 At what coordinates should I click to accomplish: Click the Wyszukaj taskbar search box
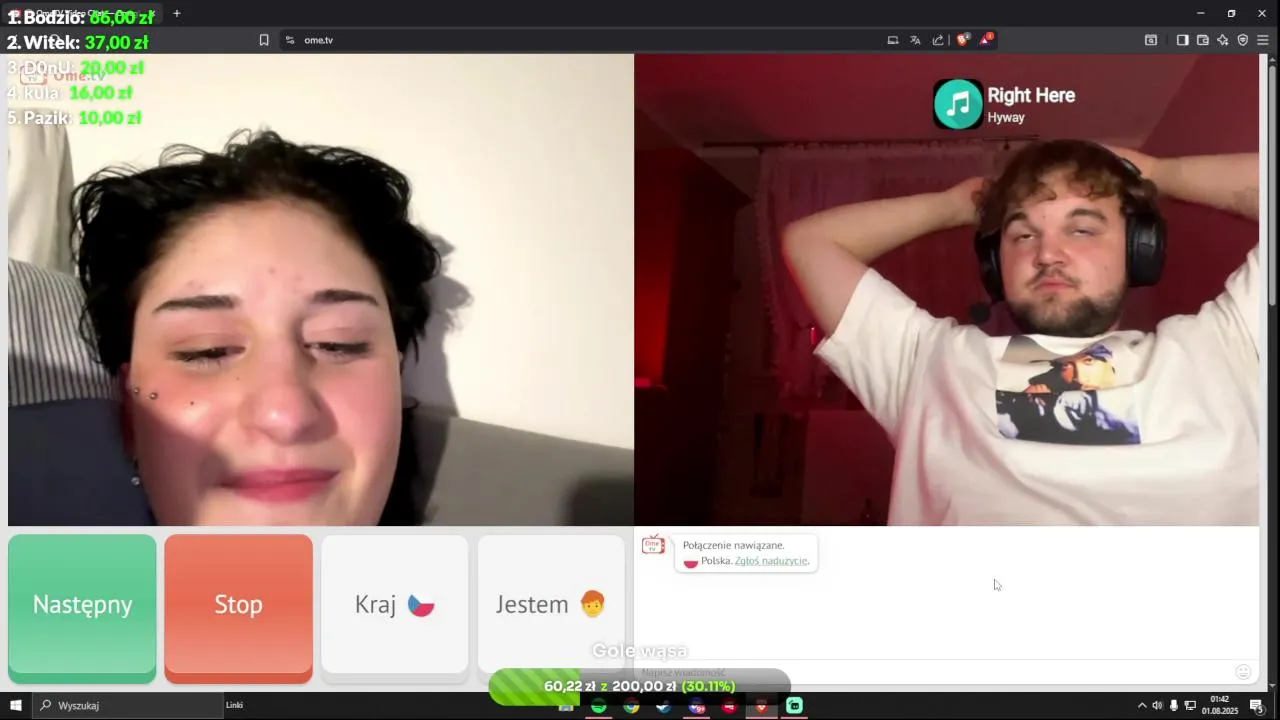coord(127,705)
